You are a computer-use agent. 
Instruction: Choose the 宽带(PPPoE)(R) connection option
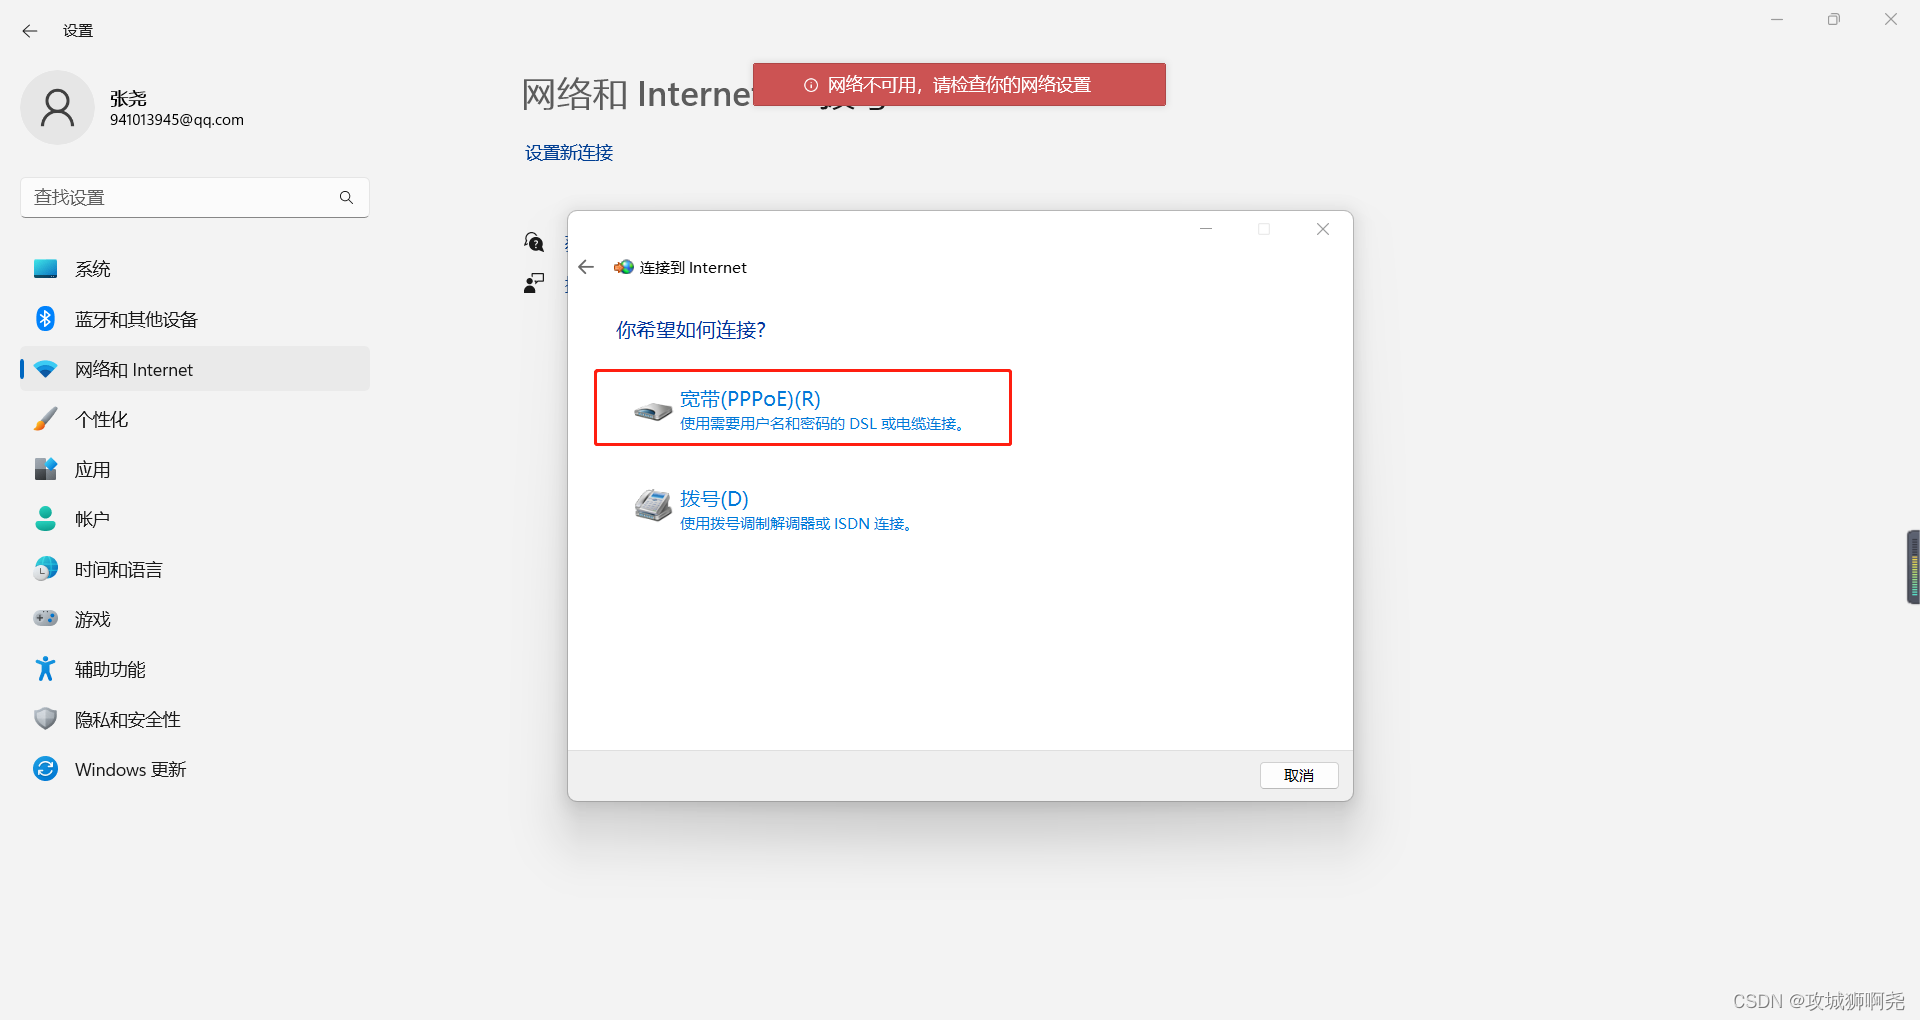[x=802, y=408]
